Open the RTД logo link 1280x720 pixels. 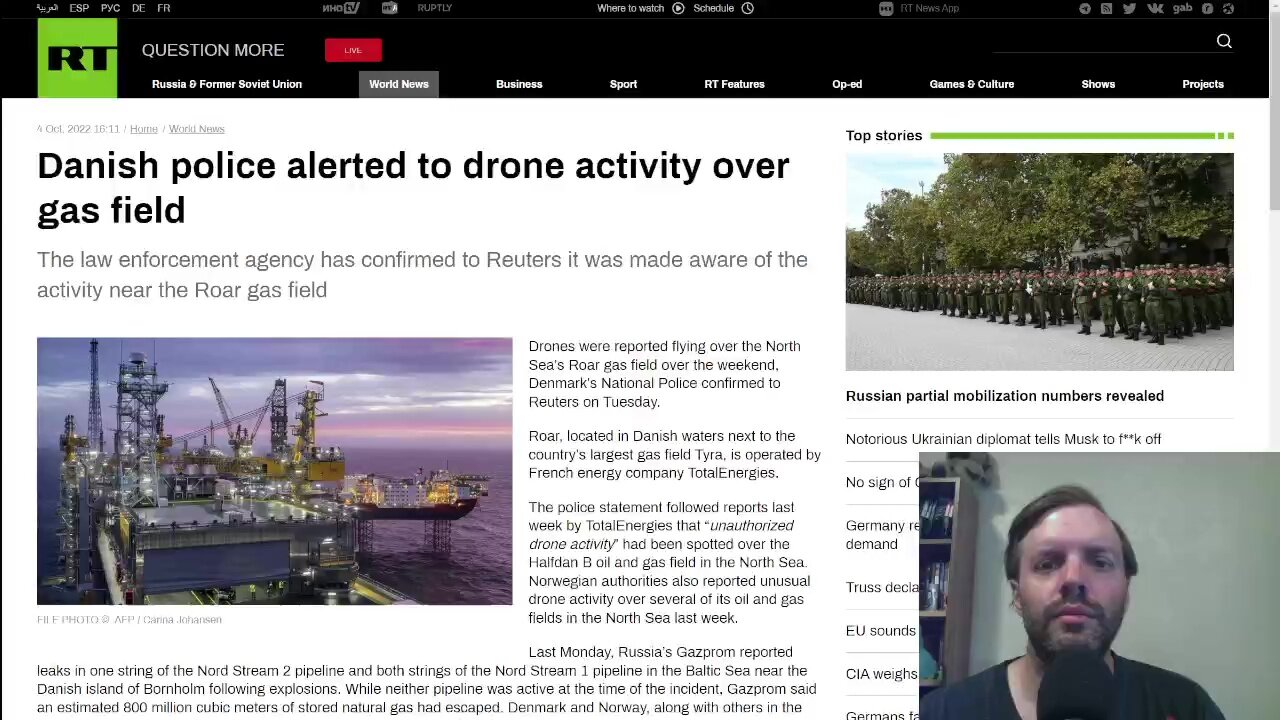[x=390, y=8]
